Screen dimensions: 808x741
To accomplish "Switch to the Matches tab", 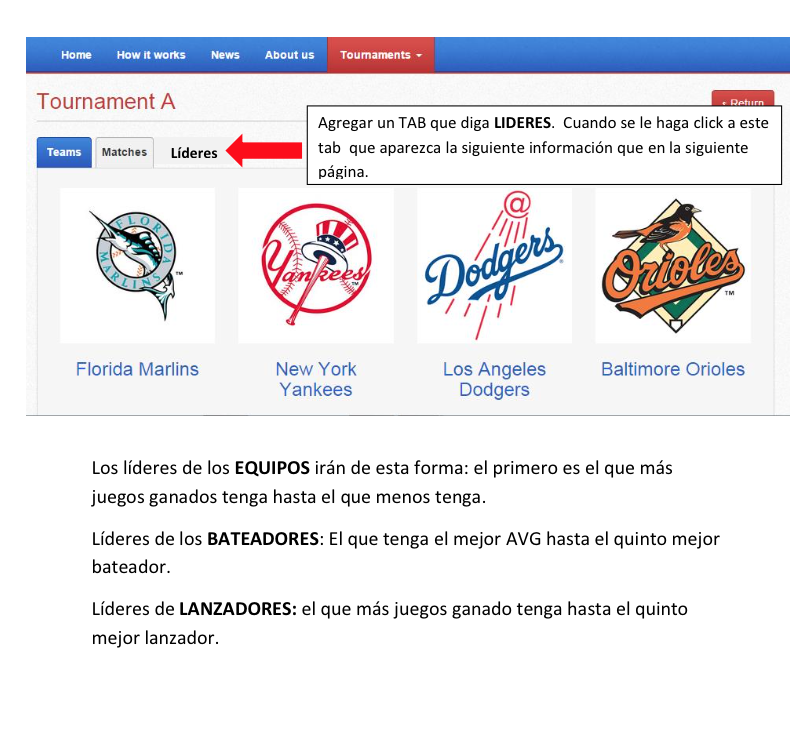I will tap(124, 152).
